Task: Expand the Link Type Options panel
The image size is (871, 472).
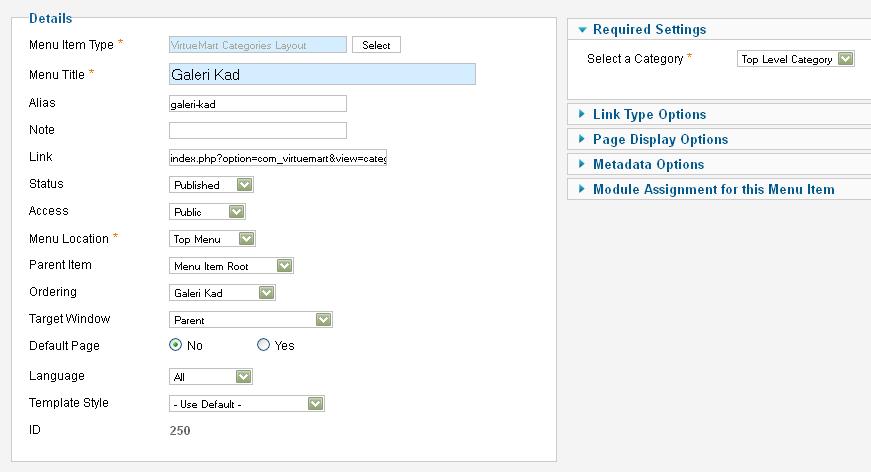Action: click(649, 114)
